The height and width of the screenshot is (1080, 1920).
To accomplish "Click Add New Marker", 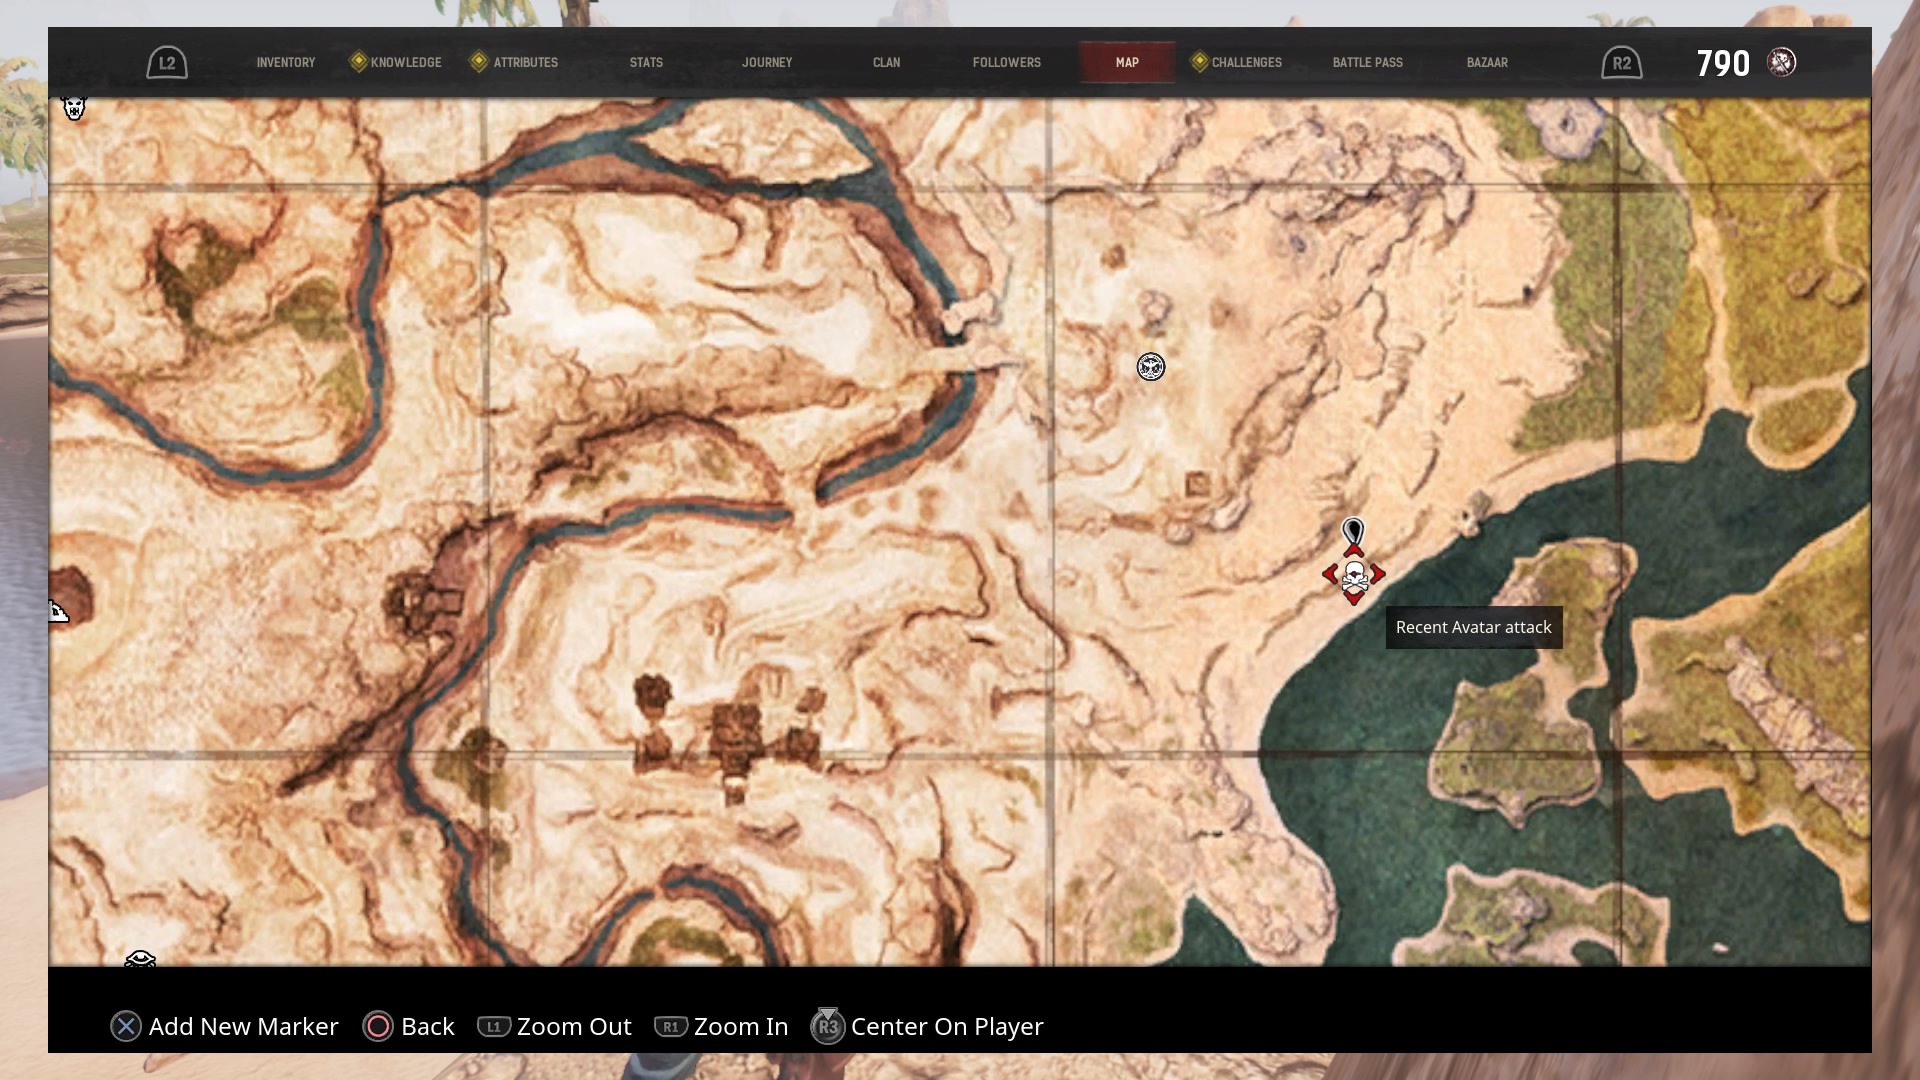I will 243,1026.
